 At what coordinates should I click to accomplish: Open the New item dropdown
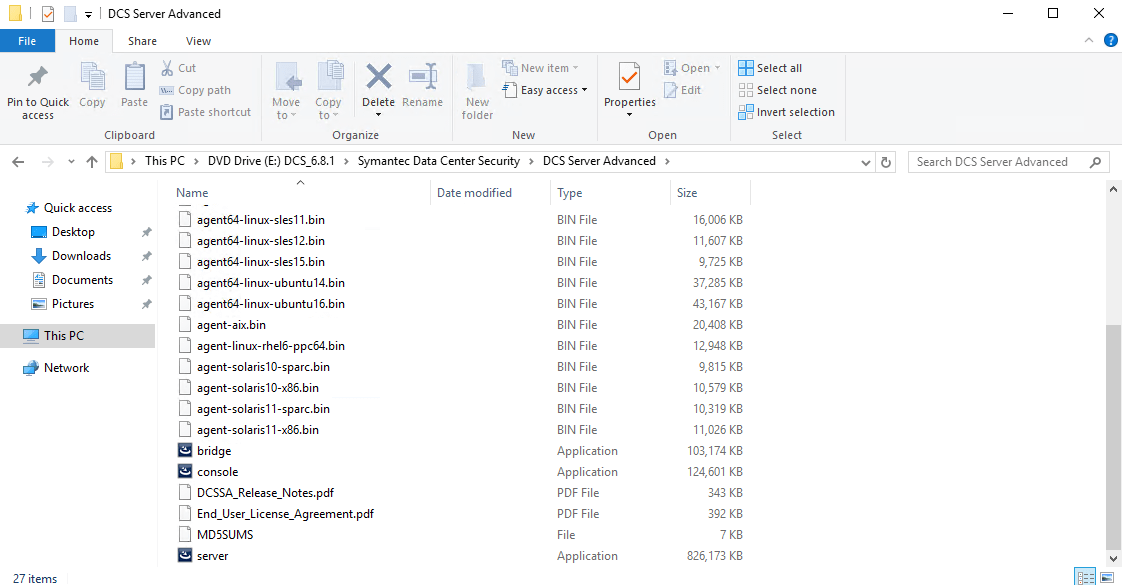coord(540,68)
